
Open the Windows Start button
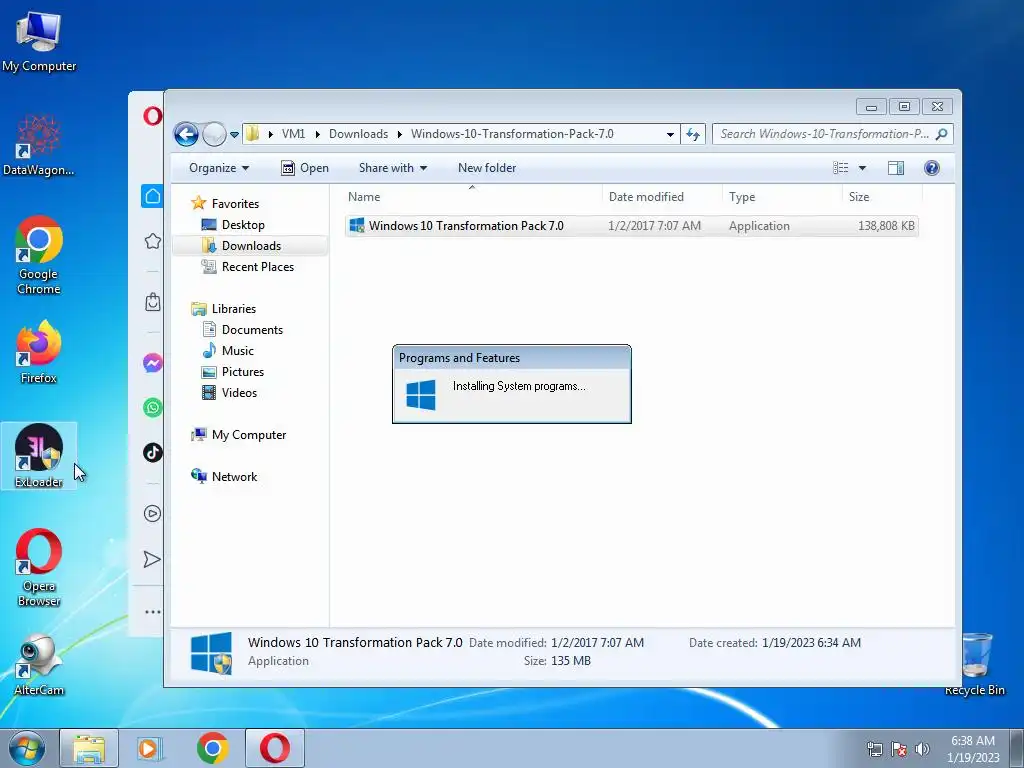(x=27, y=748)
